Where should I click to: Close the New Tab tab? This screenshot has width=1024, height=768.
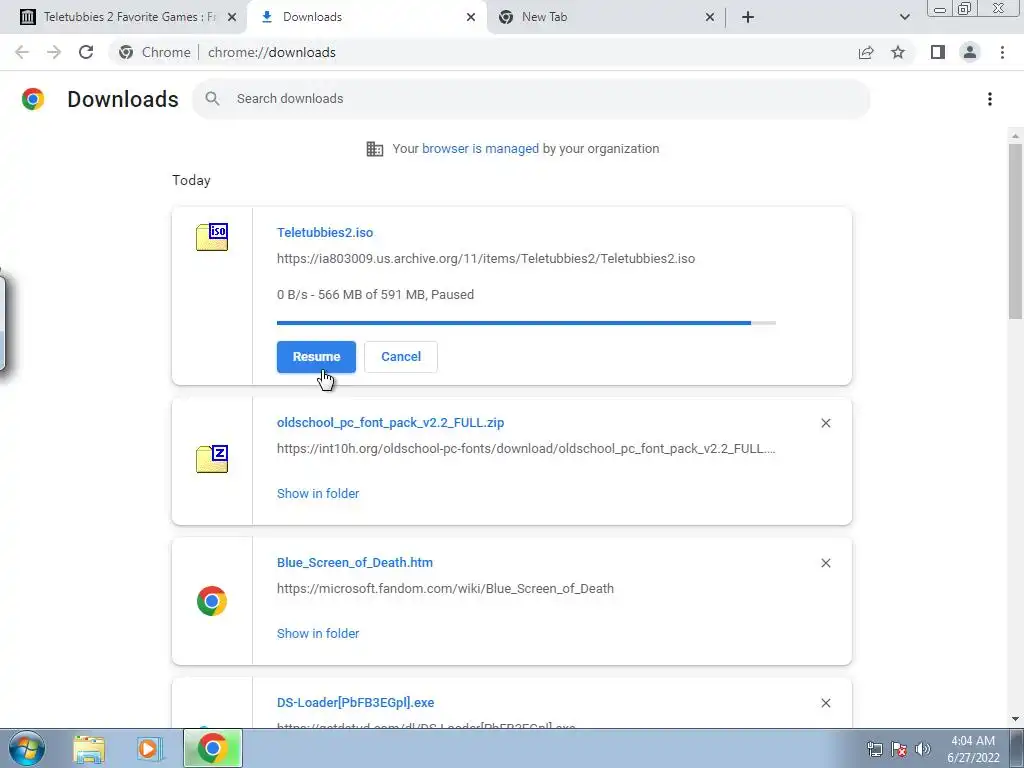[710, 17]
